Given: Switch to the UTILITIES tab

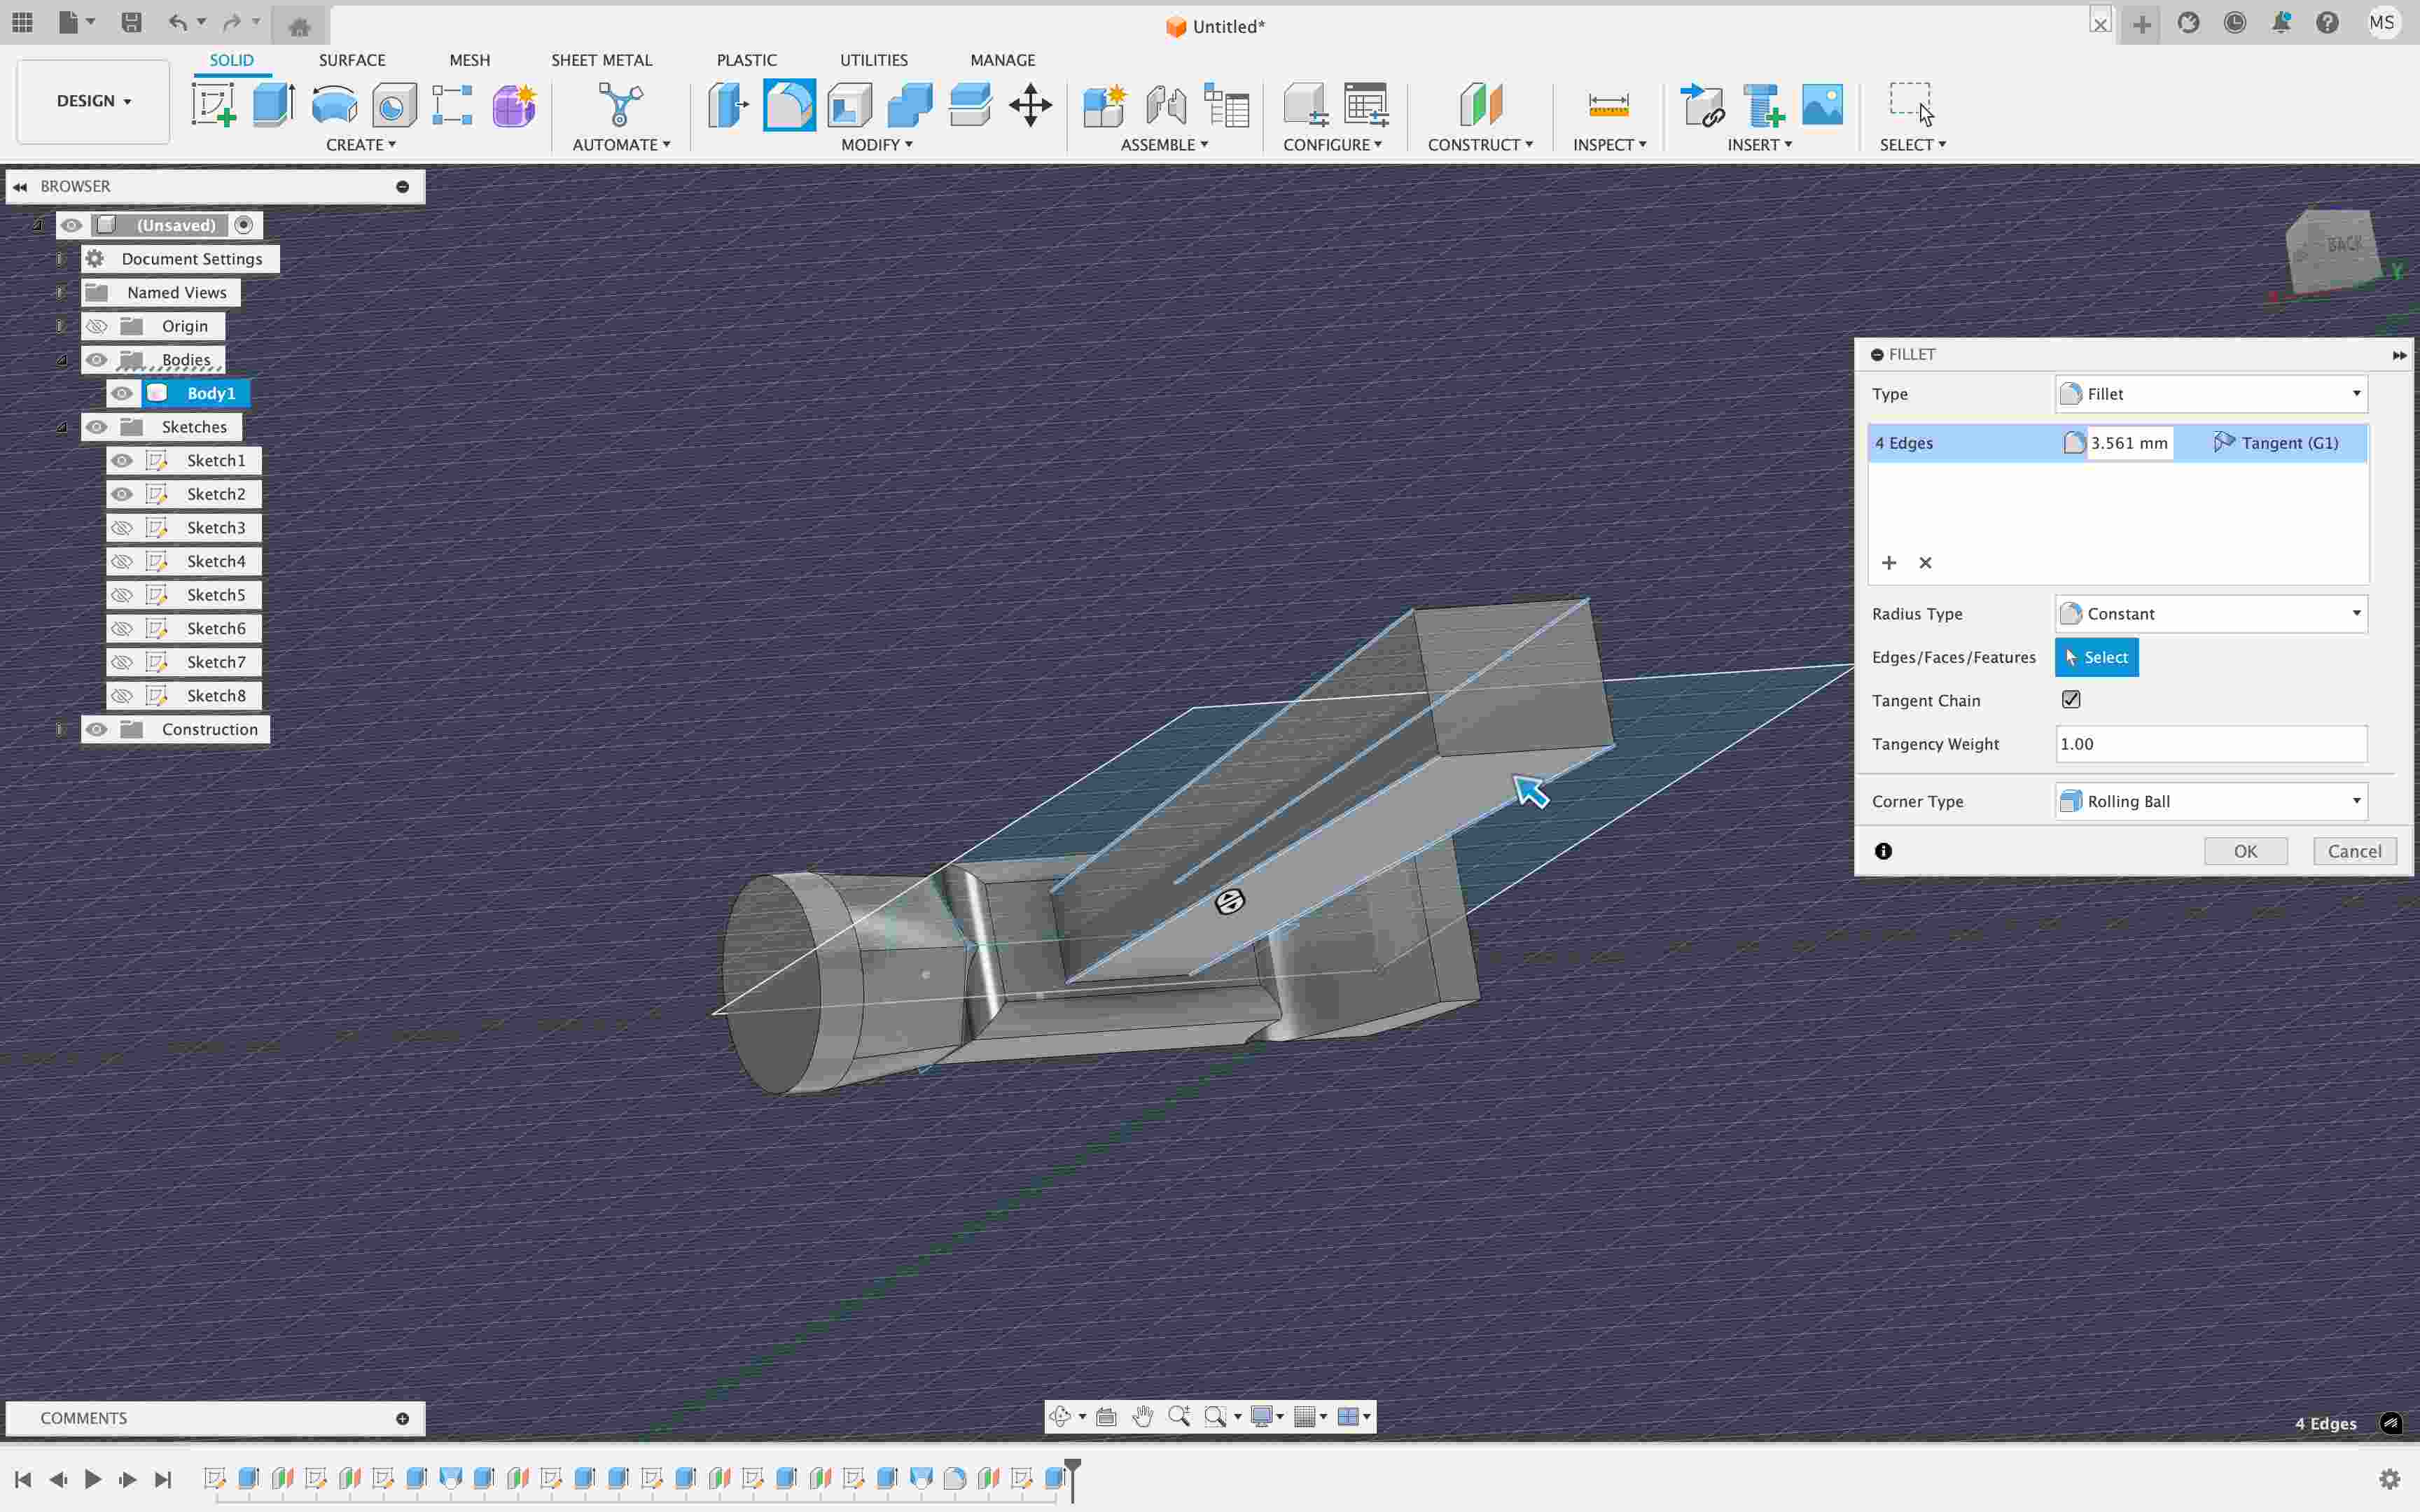Looking at the screenshot, I should point(873,60).
